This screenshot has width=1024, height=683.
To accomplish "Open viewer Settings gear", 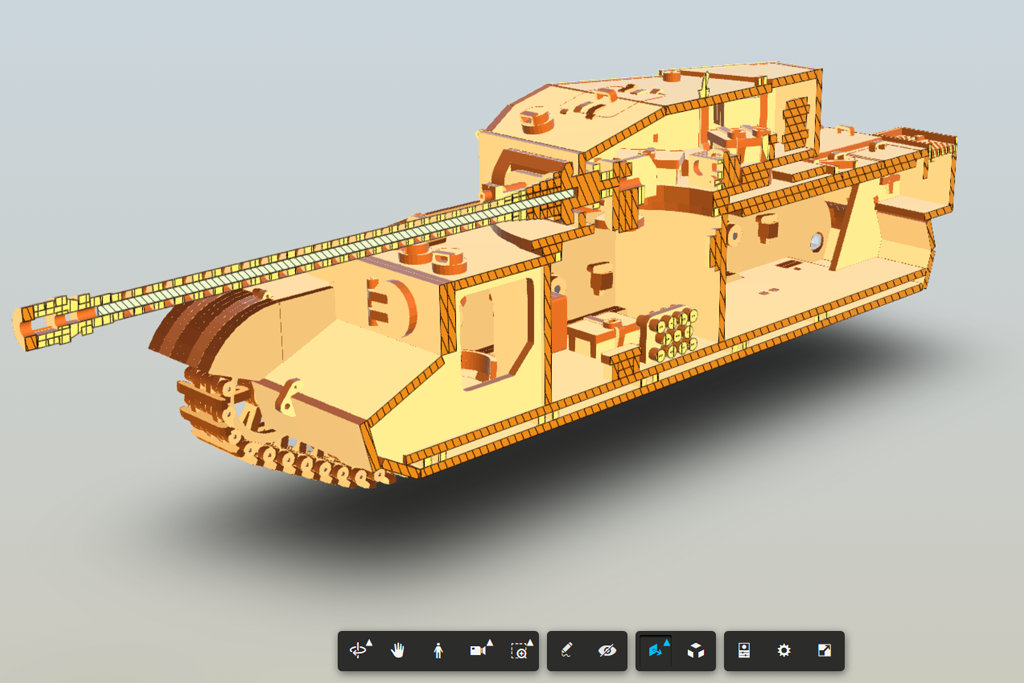I will pyautogui.click(x=784, y=650).
